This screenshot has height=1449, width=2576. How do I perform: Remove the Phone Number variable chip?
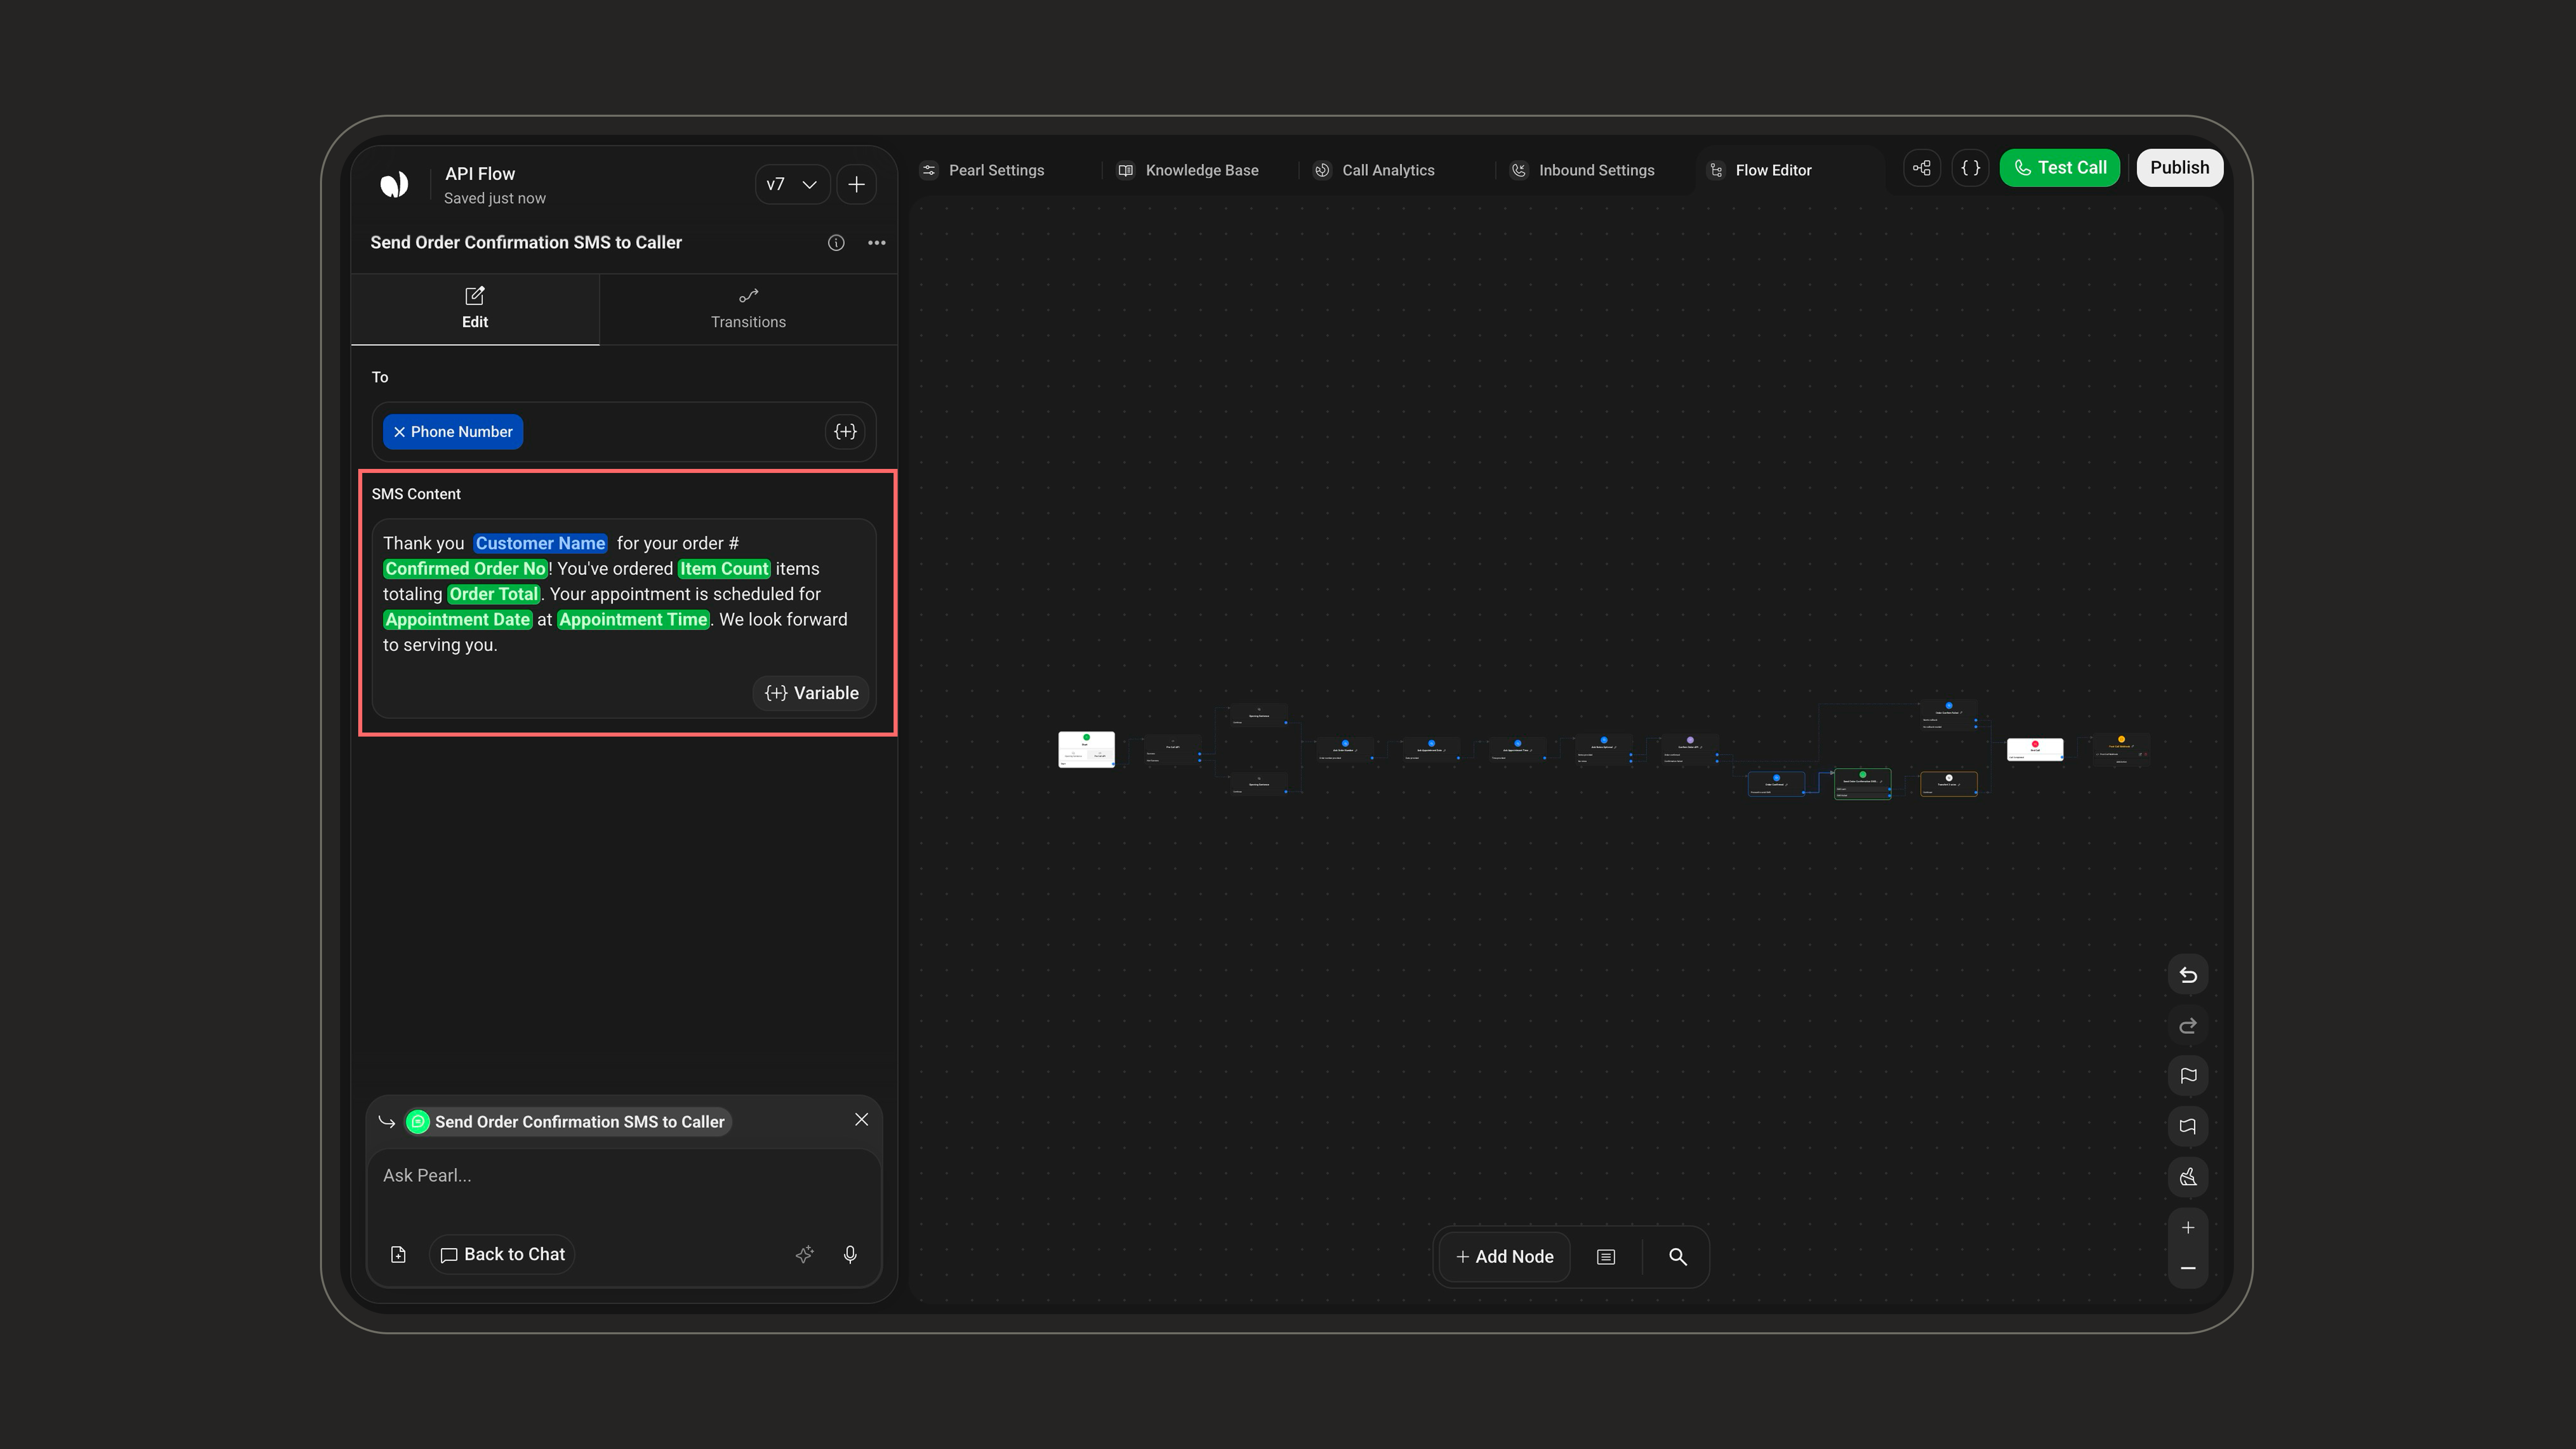pos(399,432)
